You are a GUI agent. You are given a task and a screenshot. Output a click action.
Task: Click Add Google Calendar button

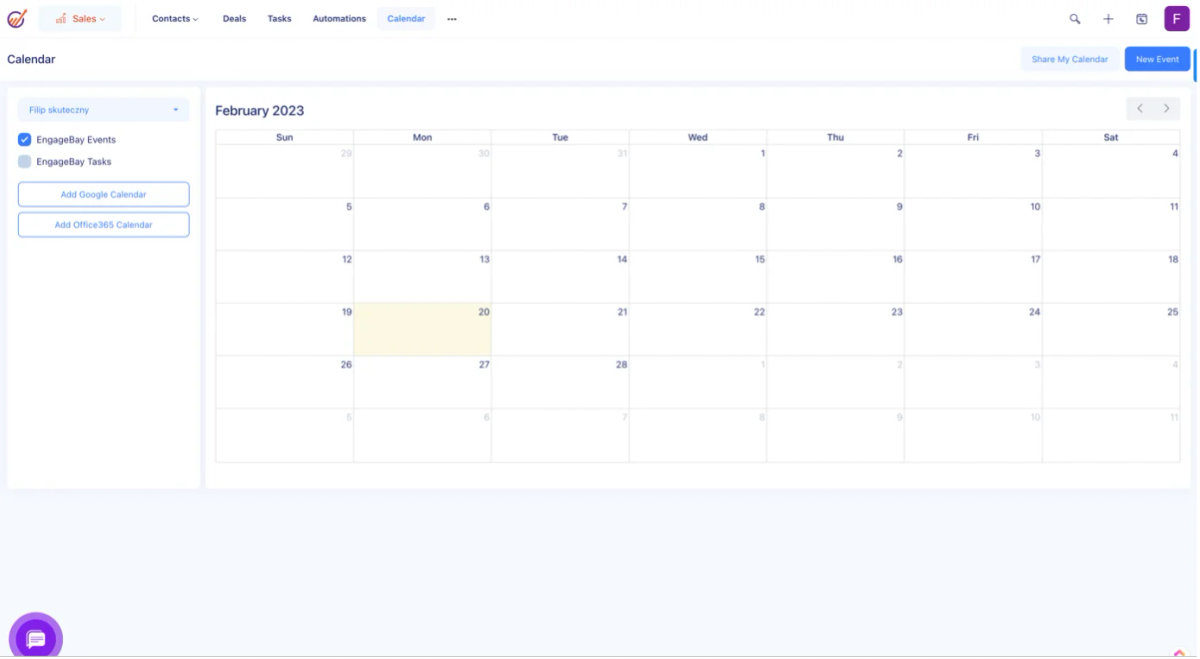click(x=104, y=194)
